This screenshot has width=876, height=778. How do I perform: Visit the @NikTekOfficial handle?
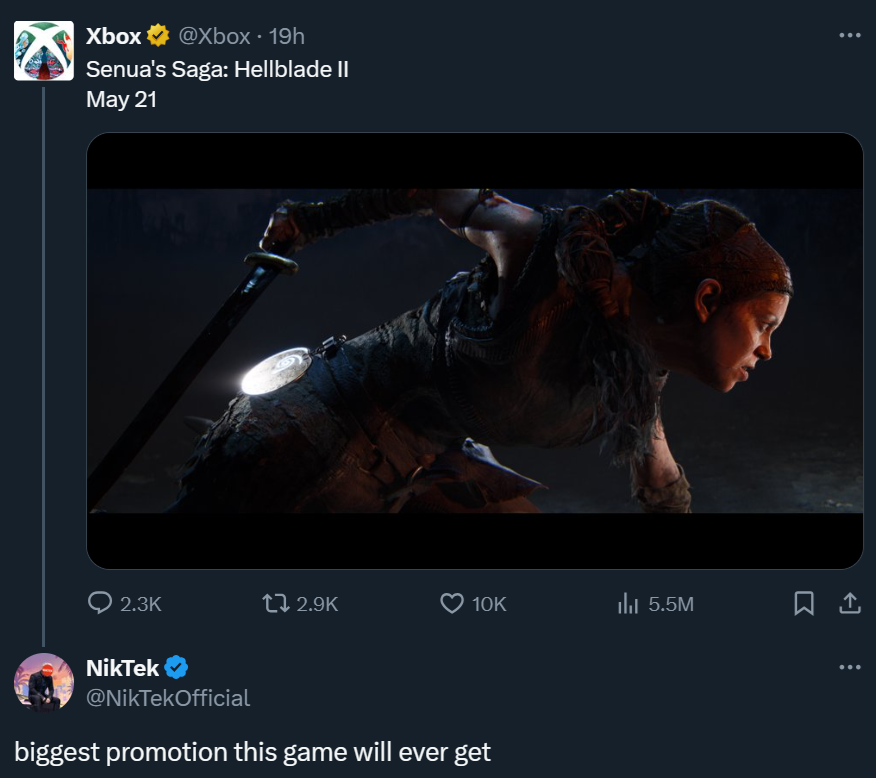click(168, 697)
